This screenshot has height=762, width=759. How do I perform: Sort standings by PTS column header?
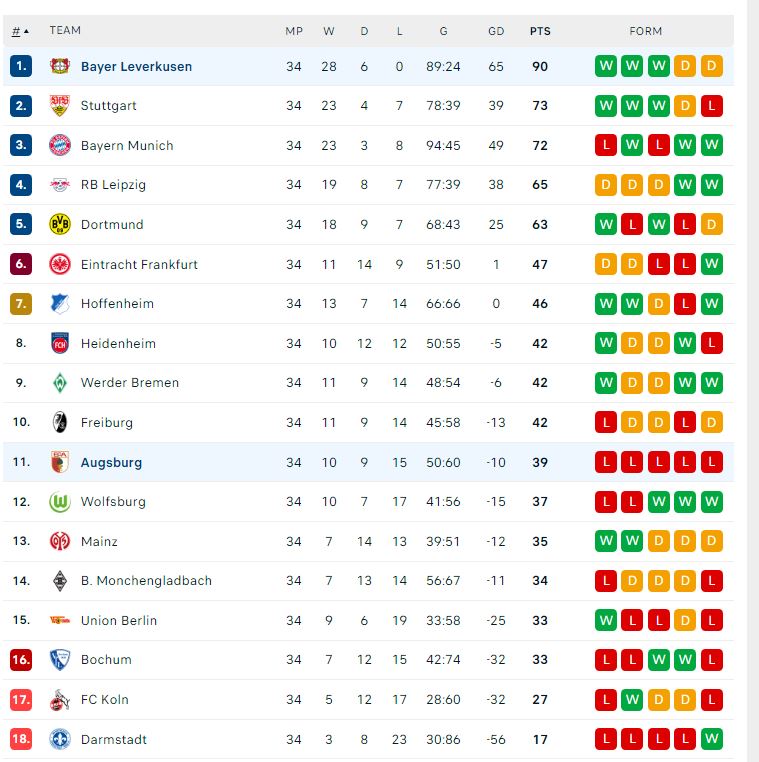[540, 31]
